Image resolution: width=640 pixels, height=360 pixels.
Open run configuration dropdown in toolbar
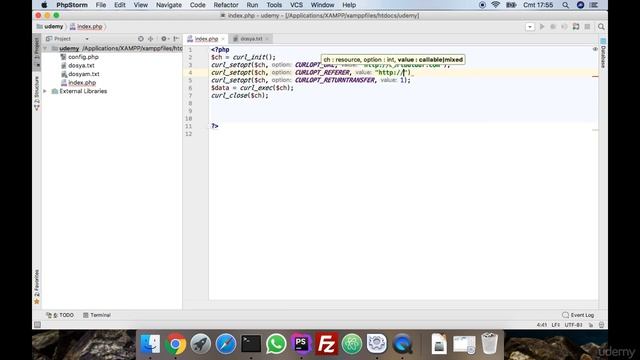(530, 27)
